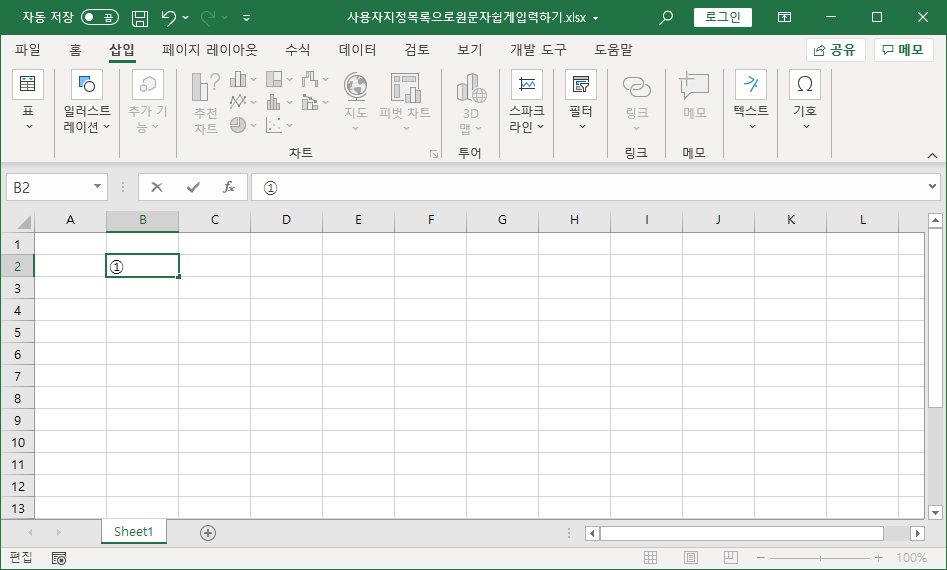Viewport: 947px width, 570px height.
Task: Open the 필터 filters dropdown
Action: [581, 100]
